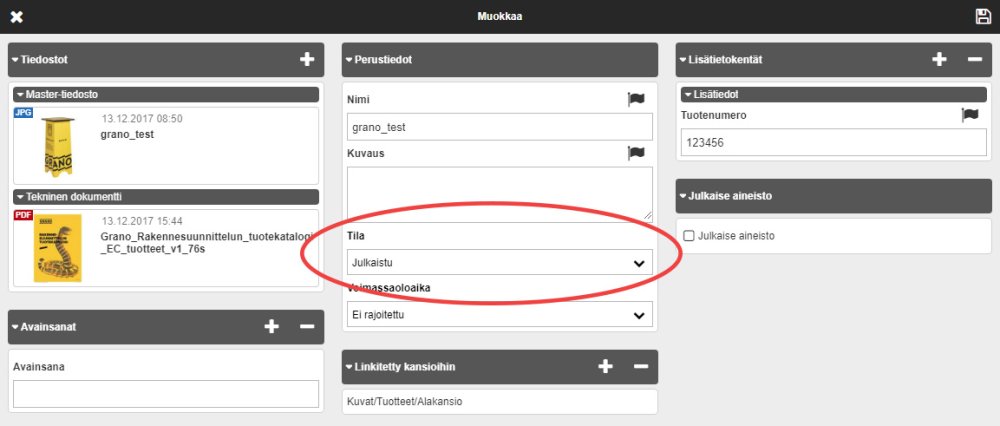Viewport: 1000px width, 426px height.
Task: Add a folder link with plus icon
Action: pyautogui.click(x=605, y=366)
